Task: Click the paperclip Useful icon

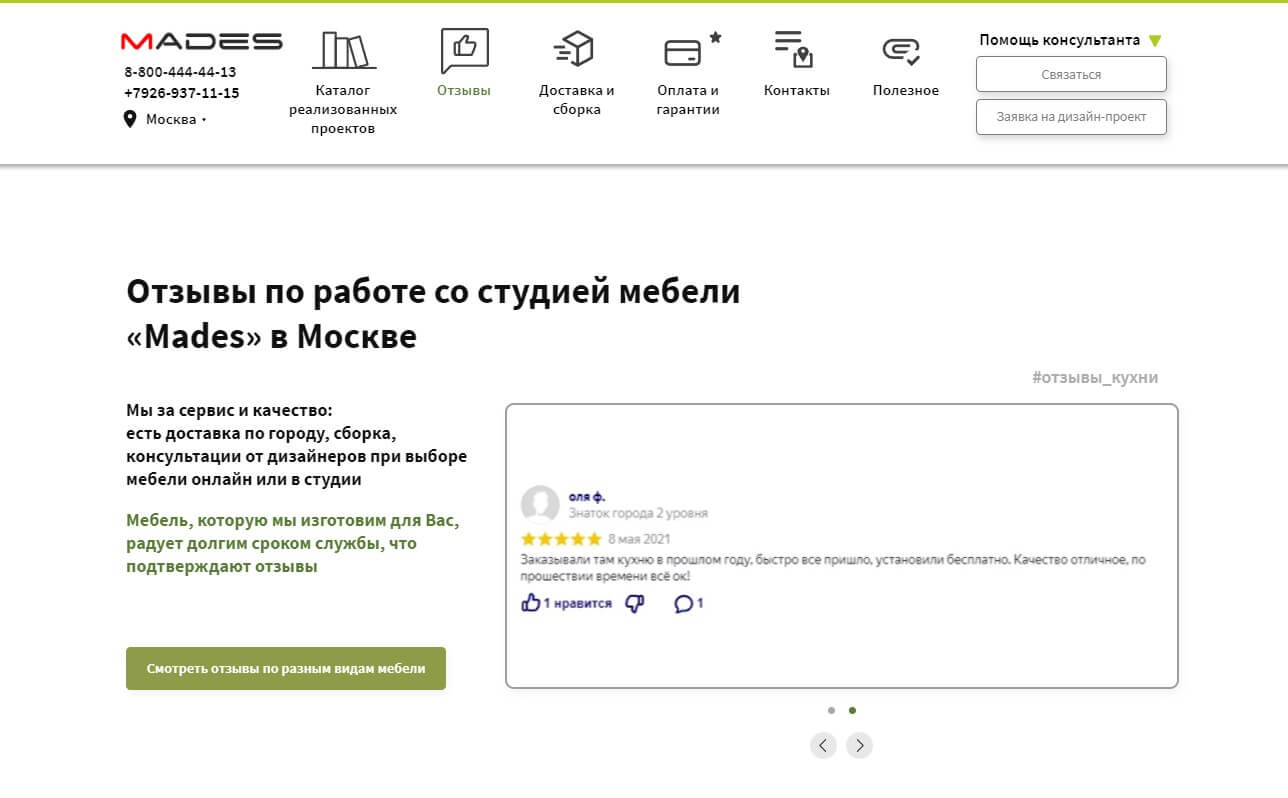Action: point(901,51)
